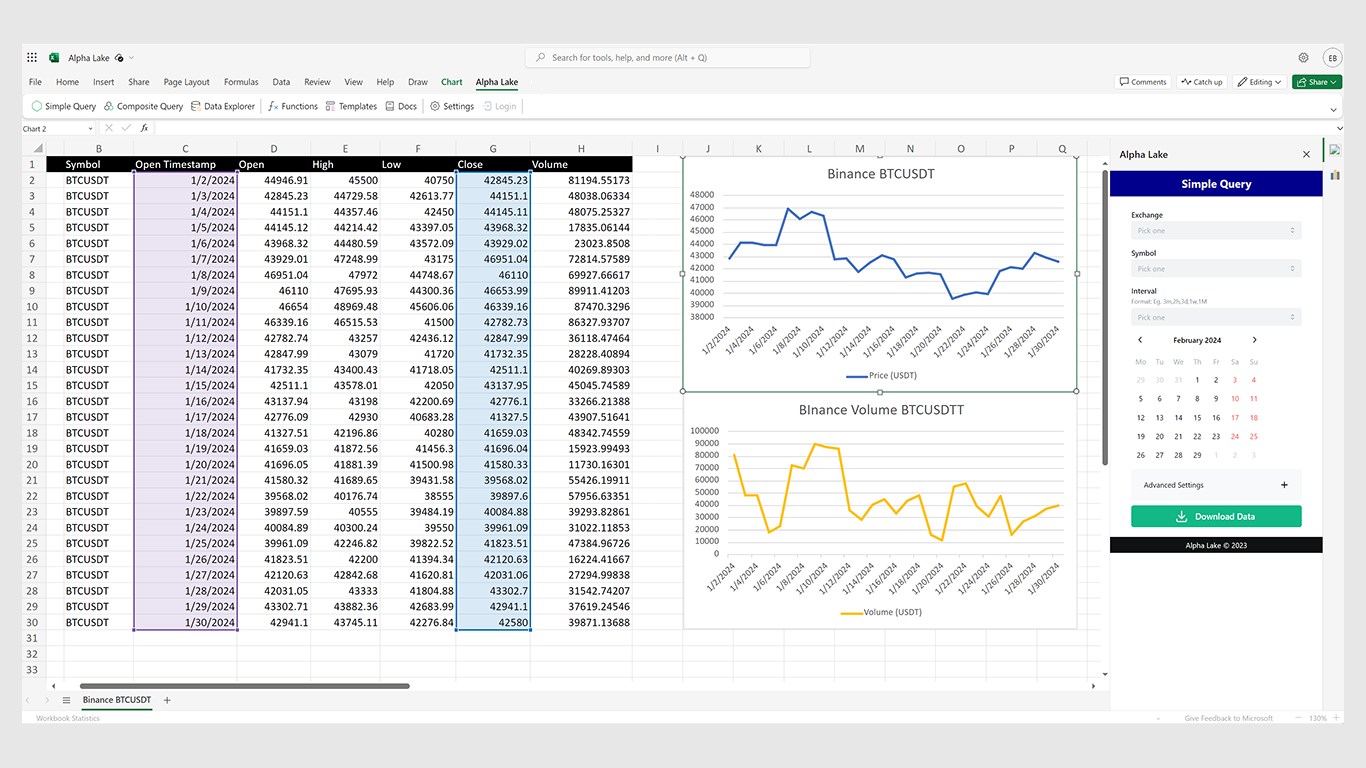
Task: Click the side panel vertical scrollbar
Action: click(x=1105, y=316)
